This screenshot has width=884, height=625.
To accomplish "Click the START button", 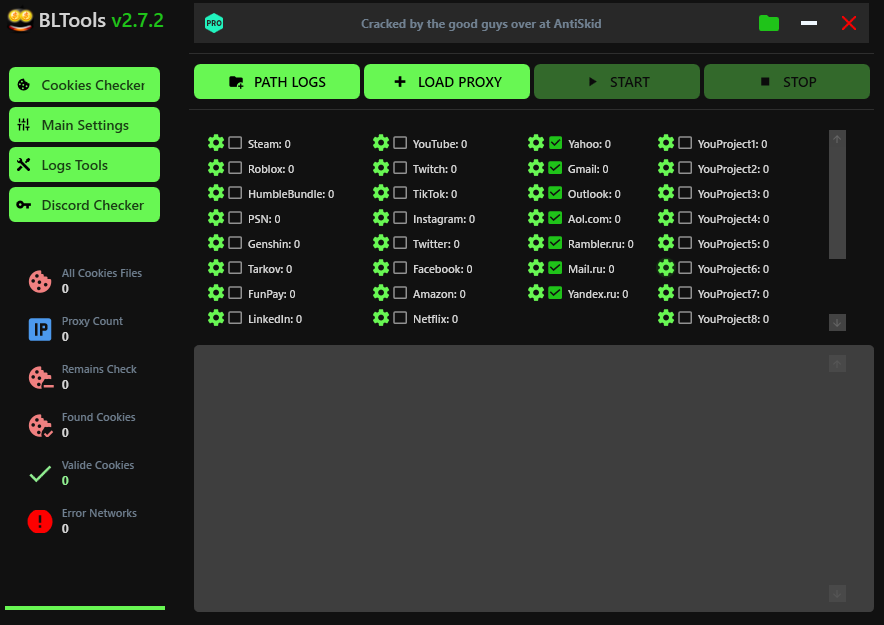I will [617, 82].
